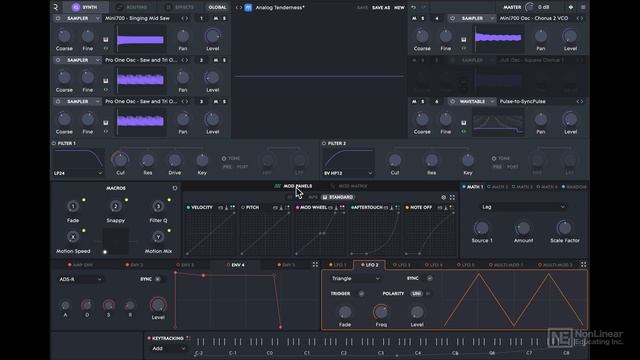Screen dimensions: 640x360
Task: Click the XY pad in the Macros panel
Action: point(116,242)
